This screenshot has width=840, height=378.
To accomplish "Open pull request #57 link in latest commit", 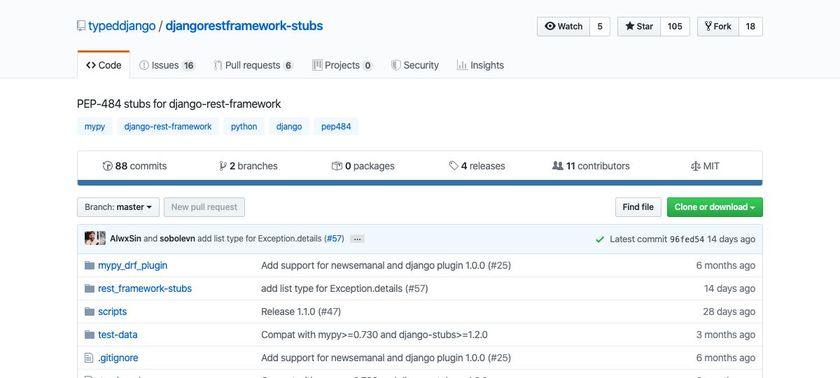I will point(334,239).
